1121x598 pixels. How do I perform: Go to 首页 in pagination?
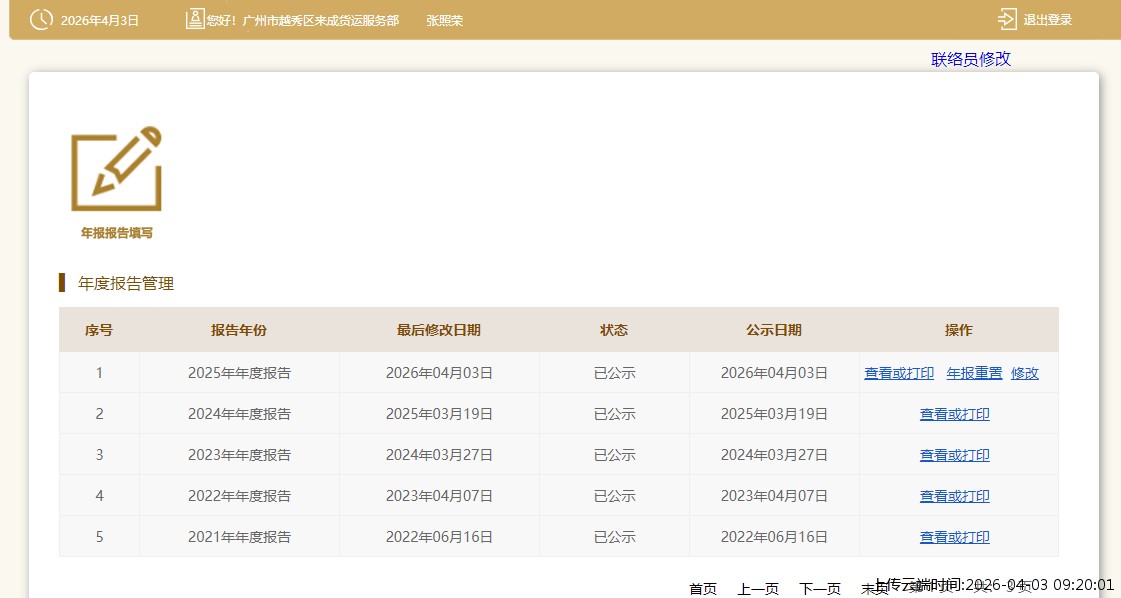[x=703, y=588]
